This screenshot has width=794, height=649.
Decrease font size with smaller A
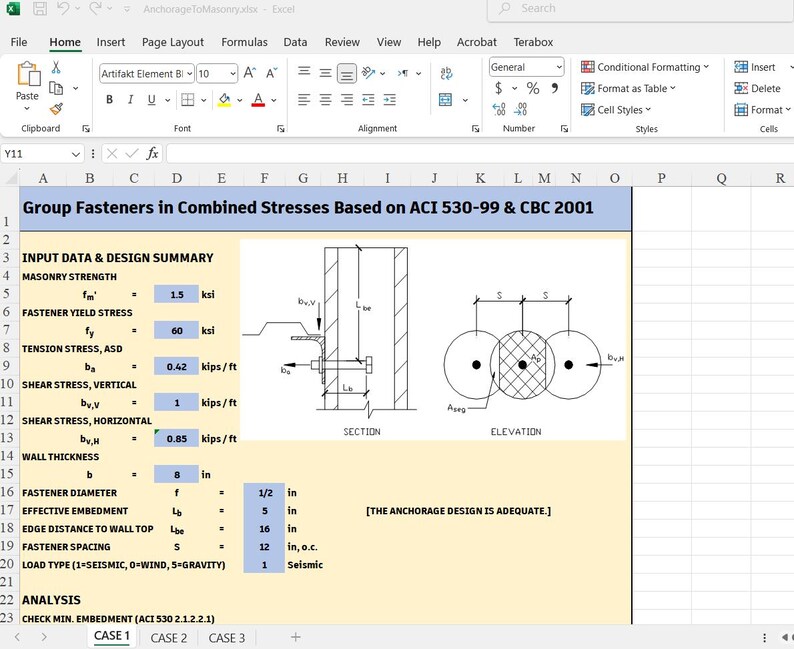(271, 73)
